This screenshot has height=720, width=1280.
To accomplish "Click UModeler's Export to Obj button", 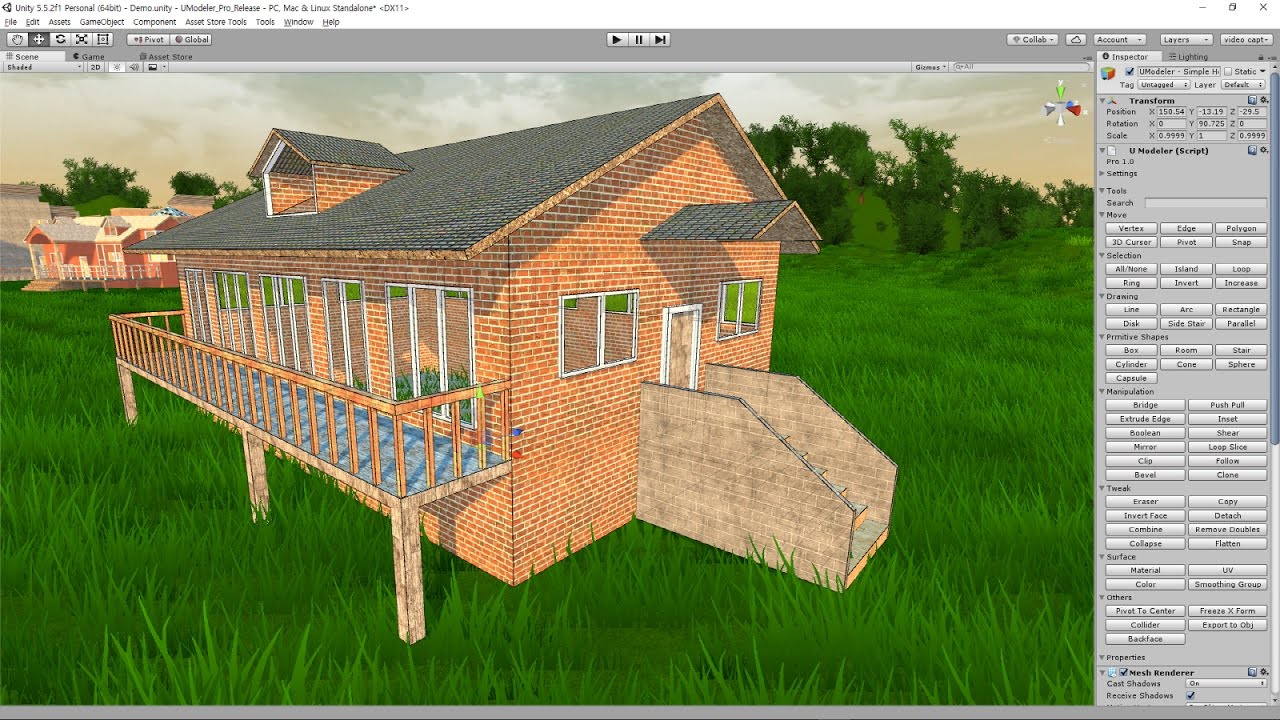I will tap(1229, 624).
